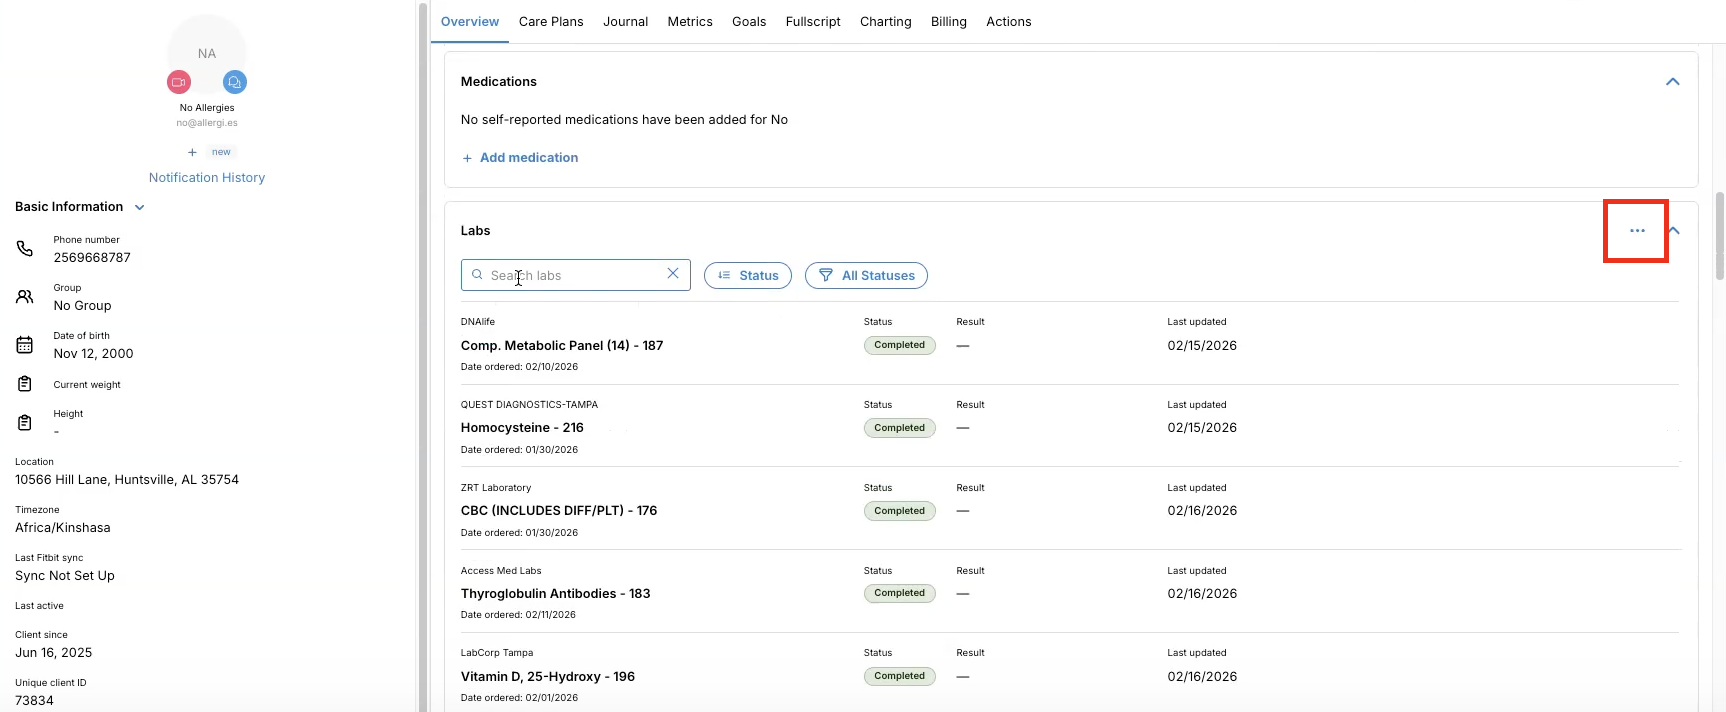Screen dimensions: 1726x712
Task: Click Completed badge for Vitamin D lab
Action: tap(900, 676)
